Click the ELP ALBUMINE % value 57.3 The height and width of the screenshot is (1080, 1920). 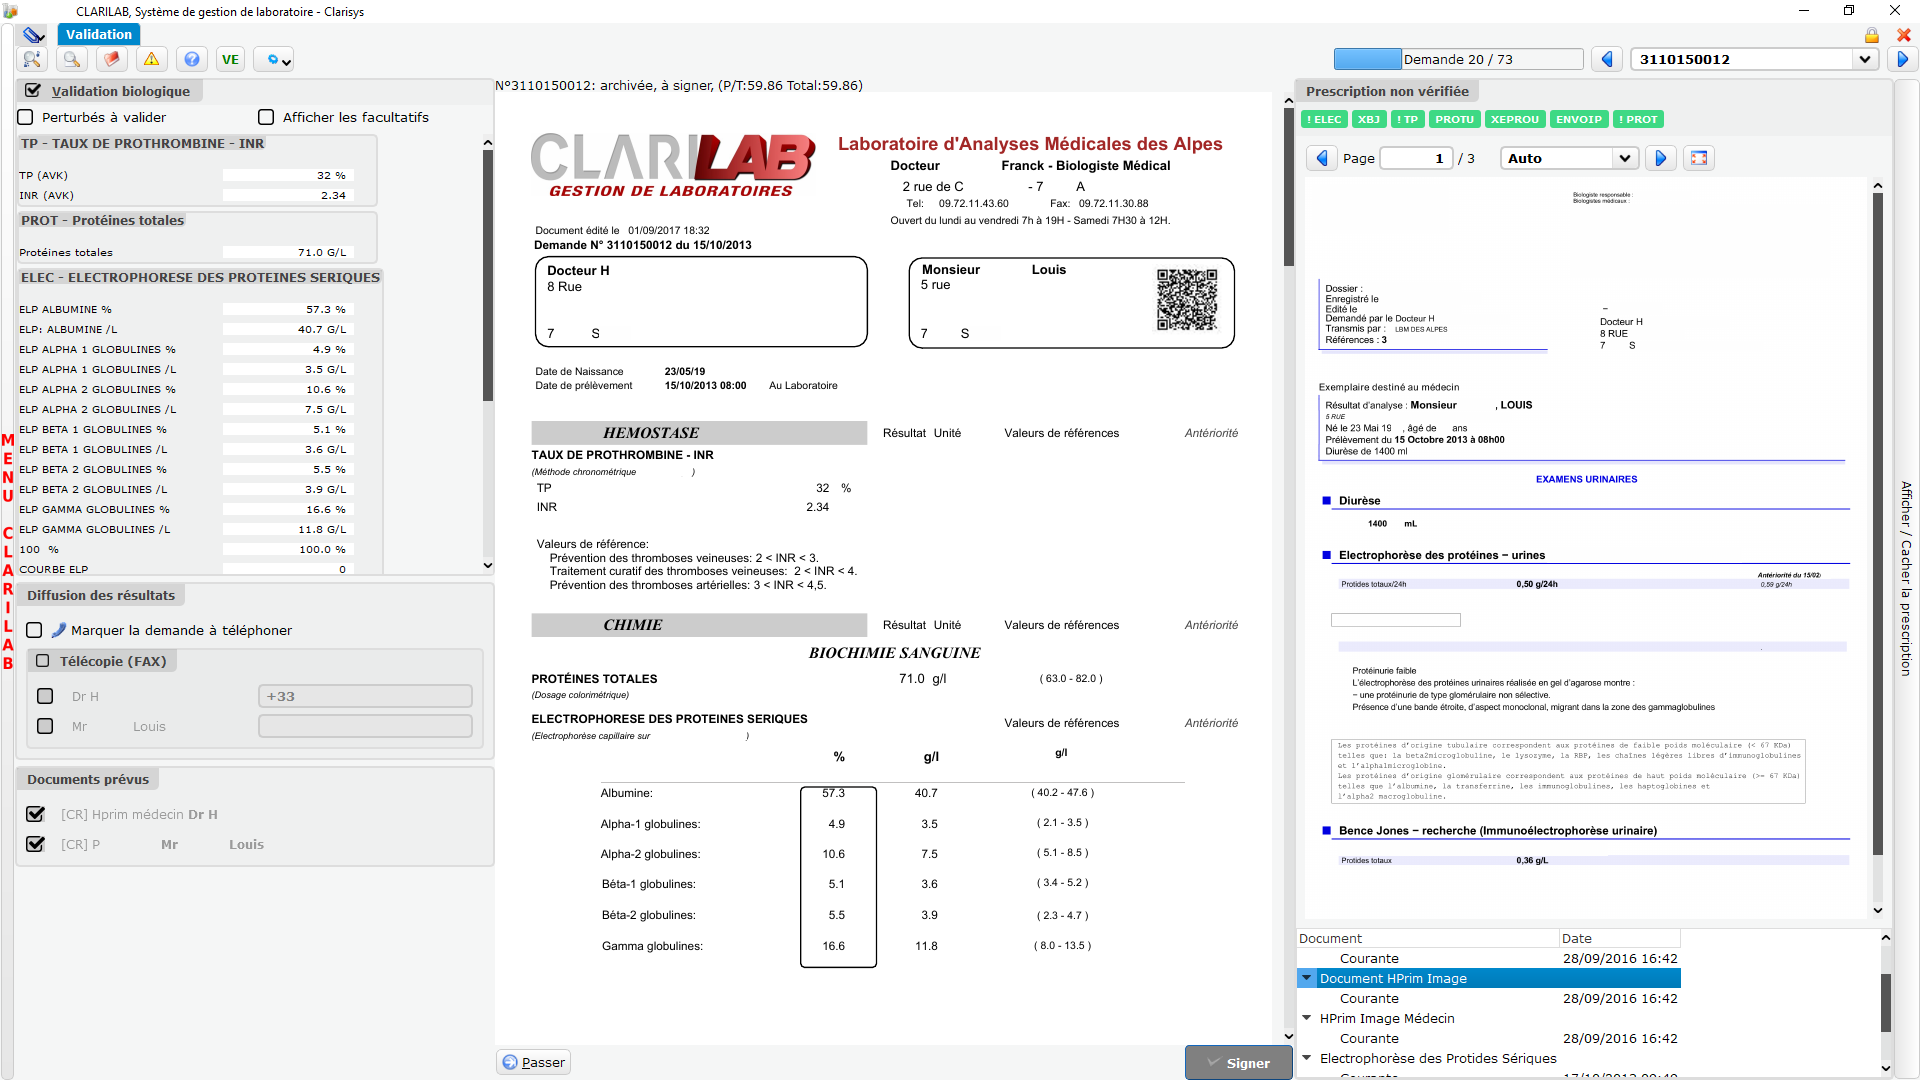click(286, 309)
